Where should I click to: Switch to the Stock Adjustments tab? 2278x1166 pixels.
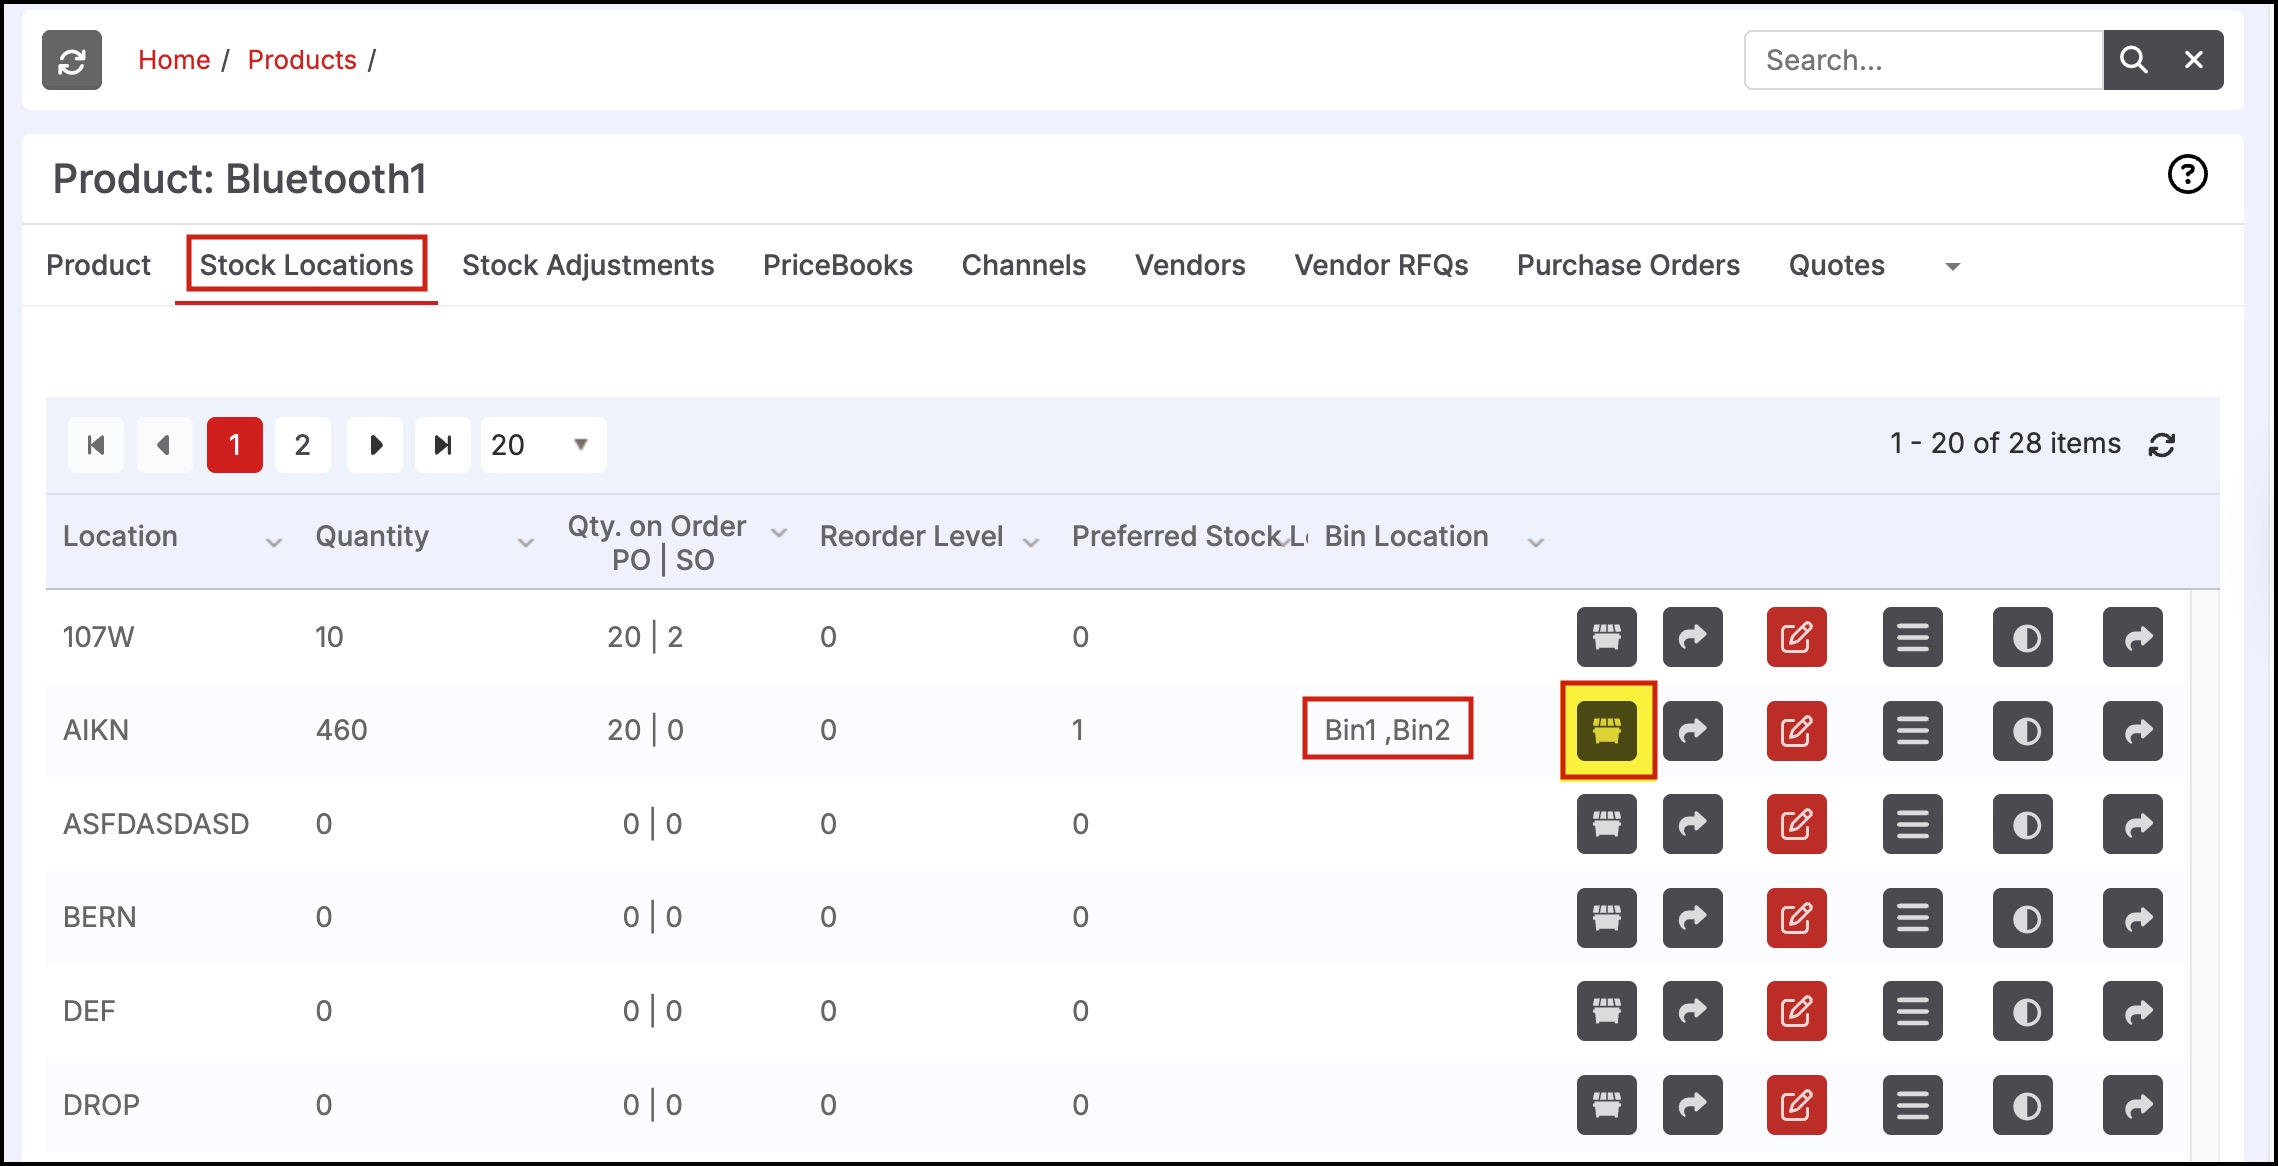(588, 265)
